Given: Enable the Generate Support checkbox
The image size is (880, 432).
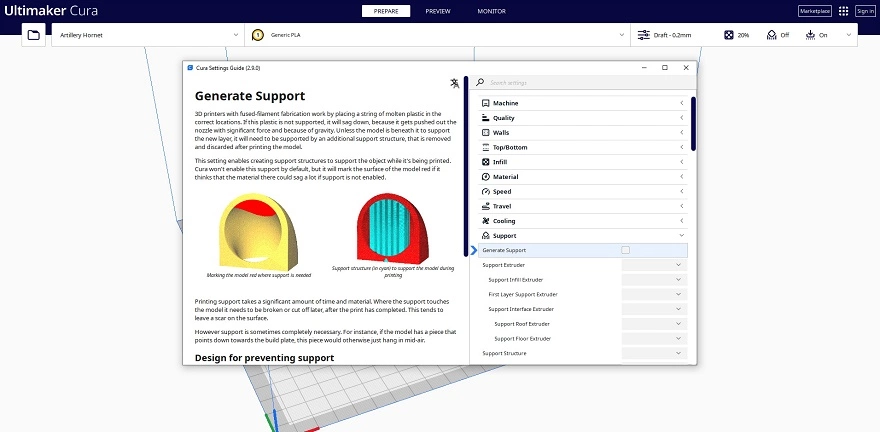Looking at the screenshot, I should pyautogui.click(x=625, y=250).
